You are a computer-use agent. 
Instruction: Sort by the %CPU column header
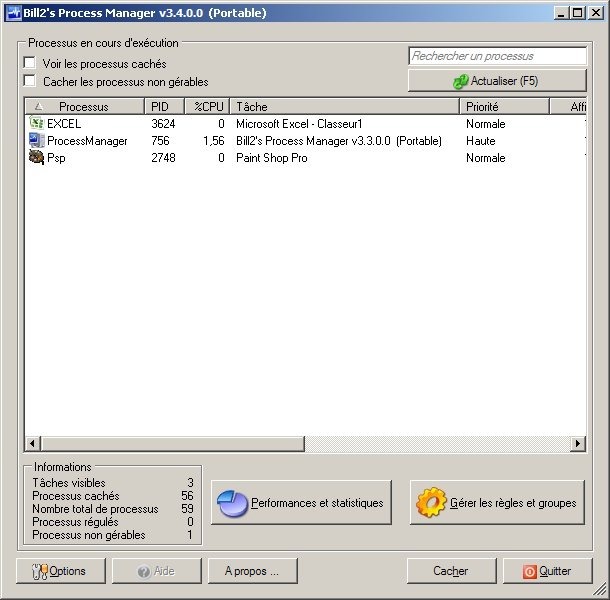tap(207, 106)
